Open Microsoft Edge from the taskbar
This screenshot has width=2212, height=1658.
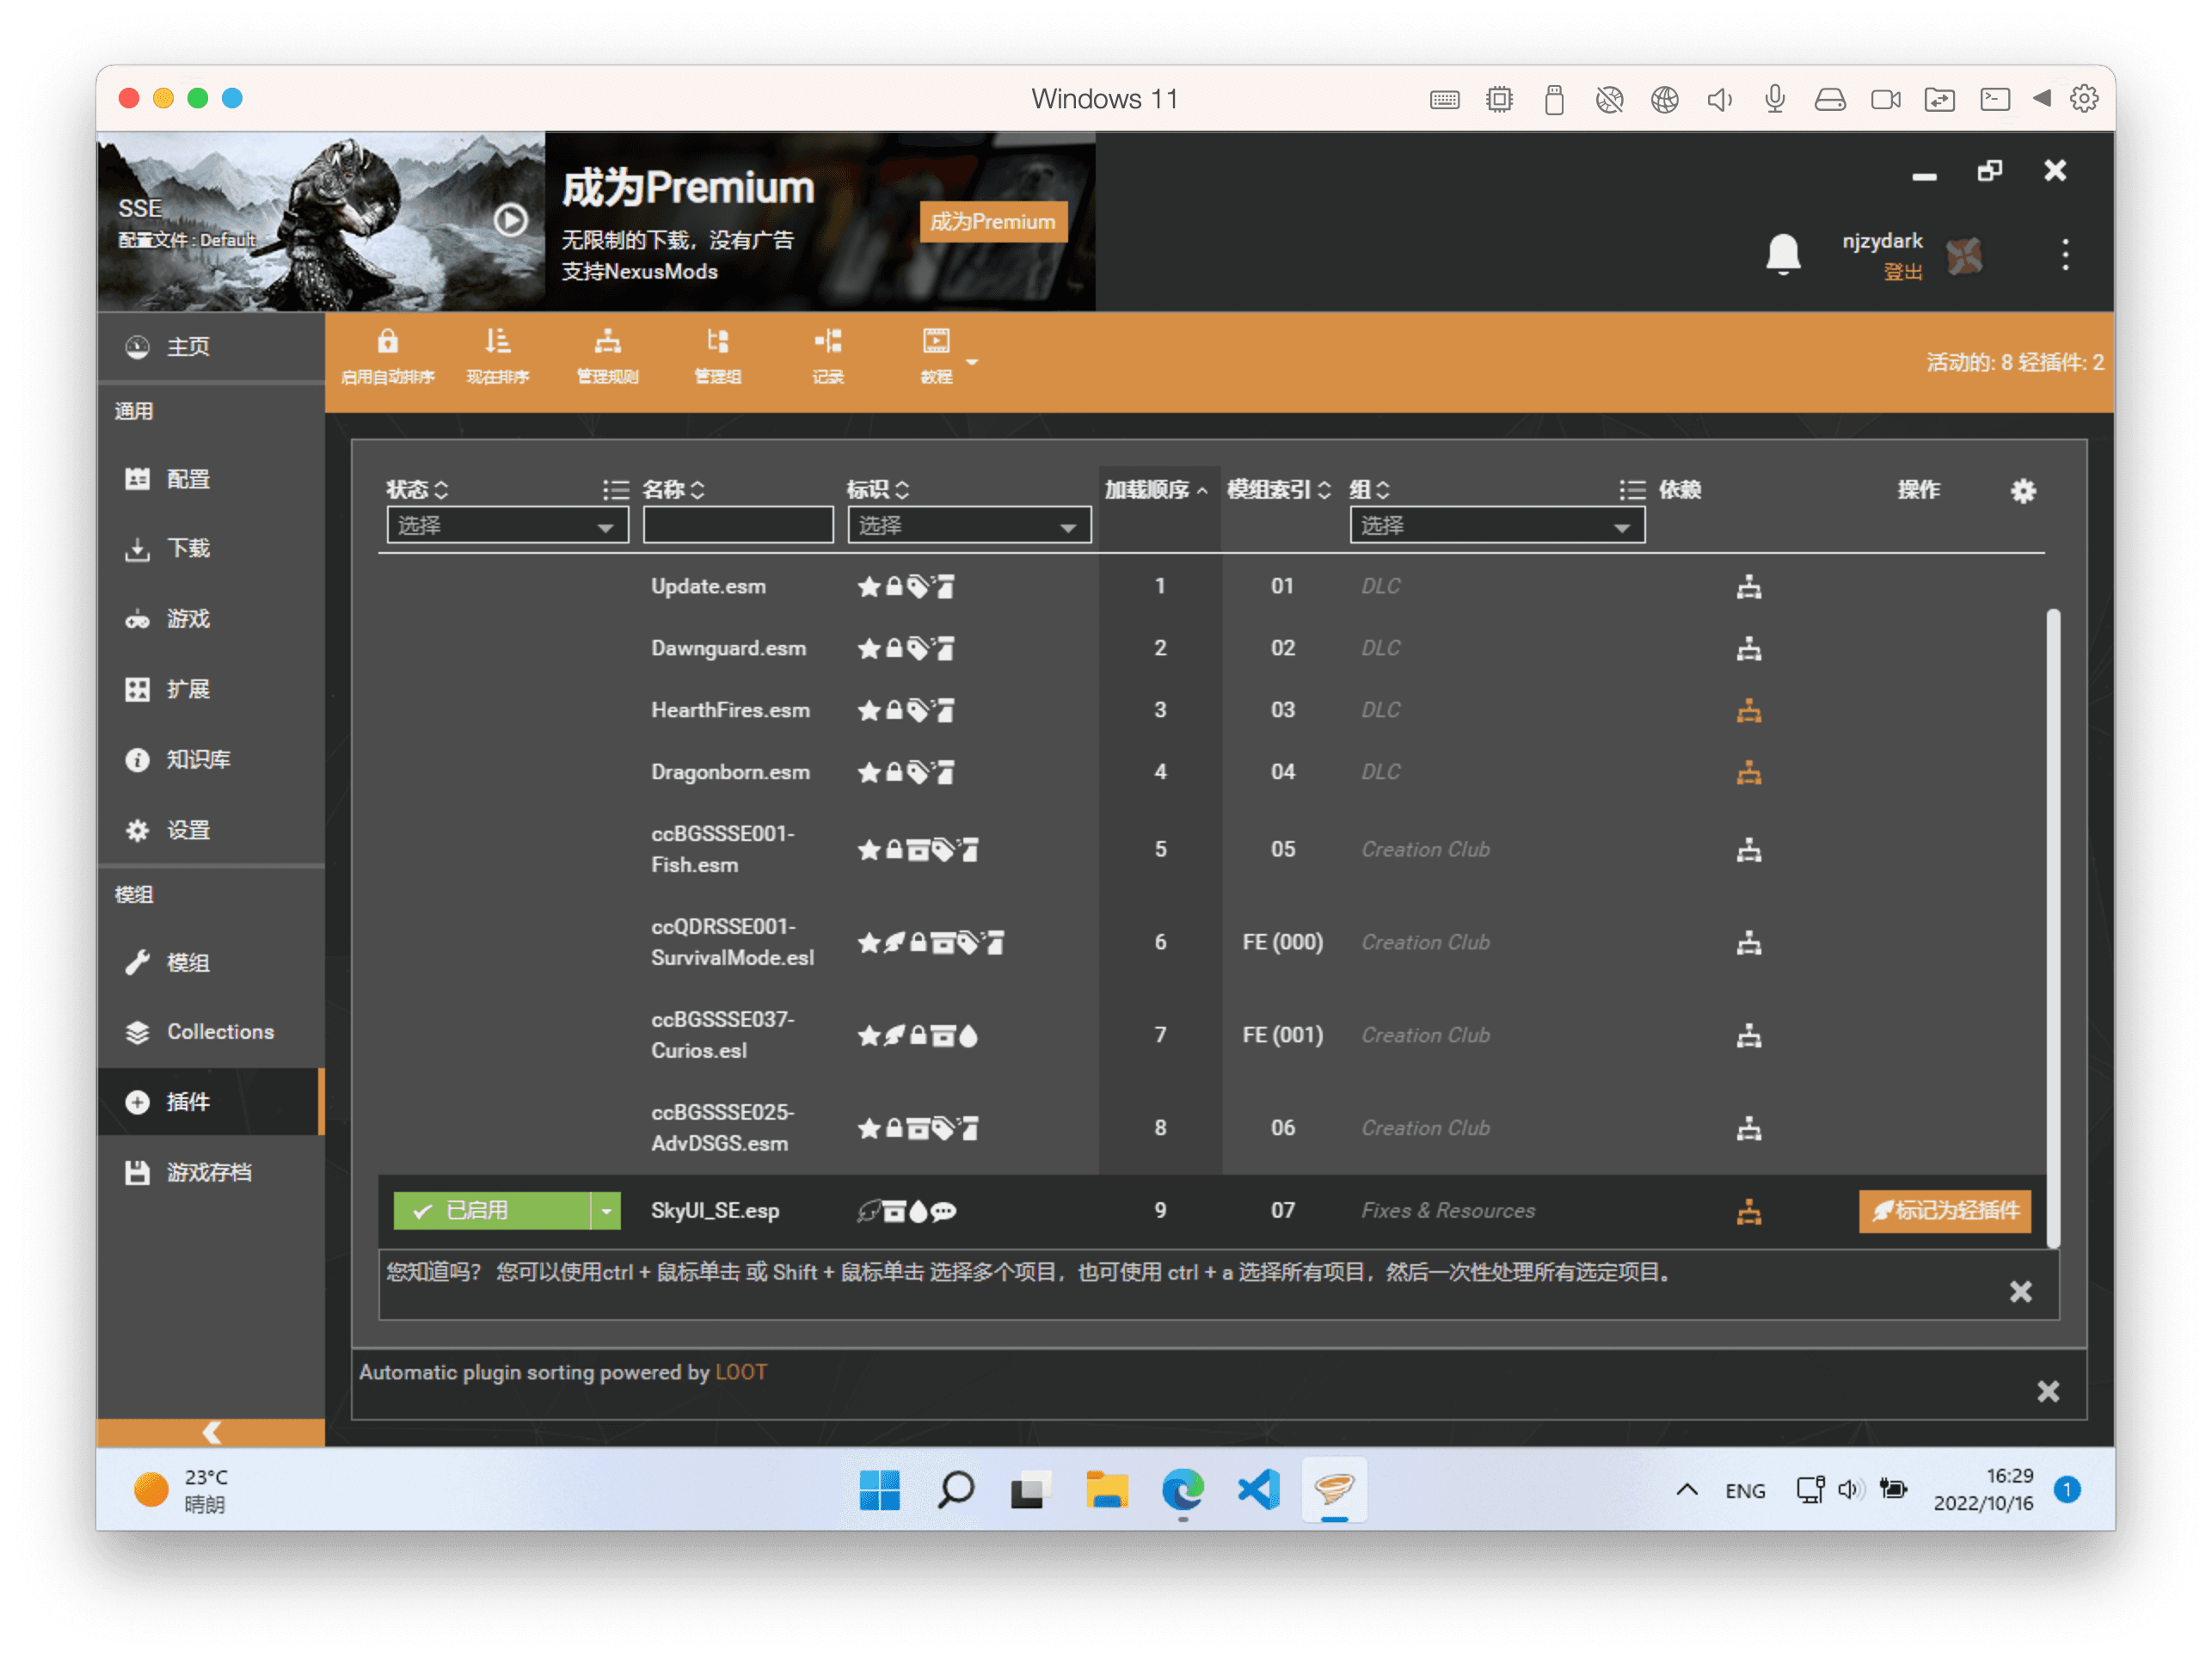1182,1490
